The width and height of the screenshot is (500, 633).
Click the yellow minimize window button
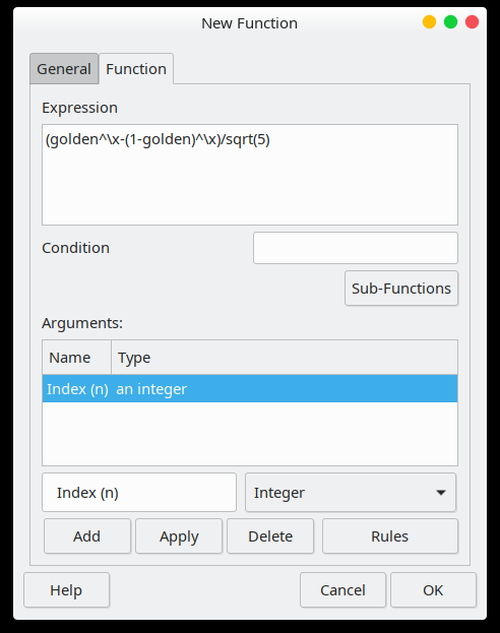tap(429, 22)
